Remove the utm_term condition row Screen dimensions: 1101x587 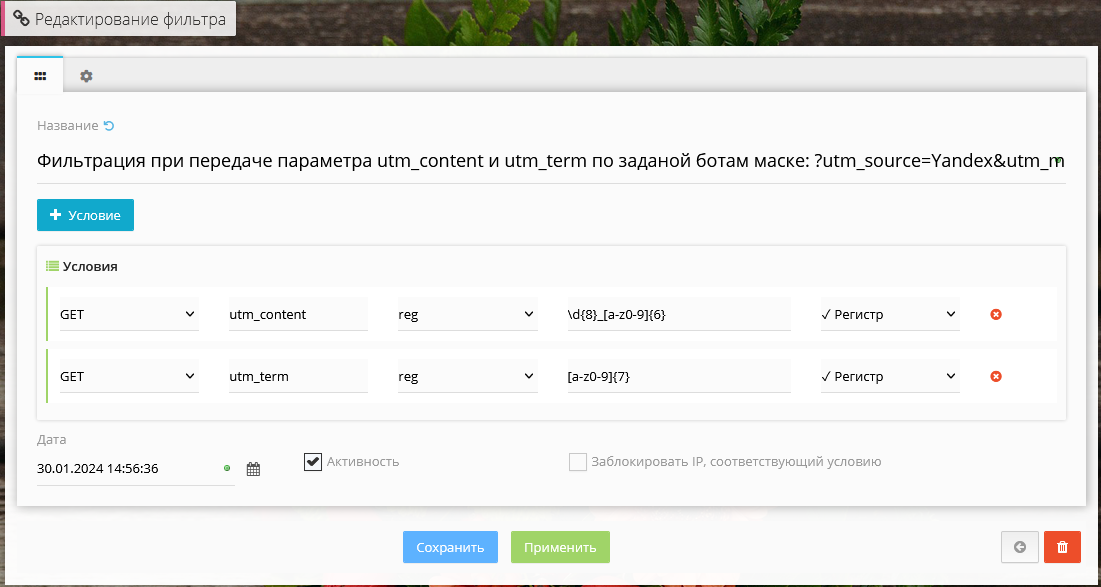(995, 377)
